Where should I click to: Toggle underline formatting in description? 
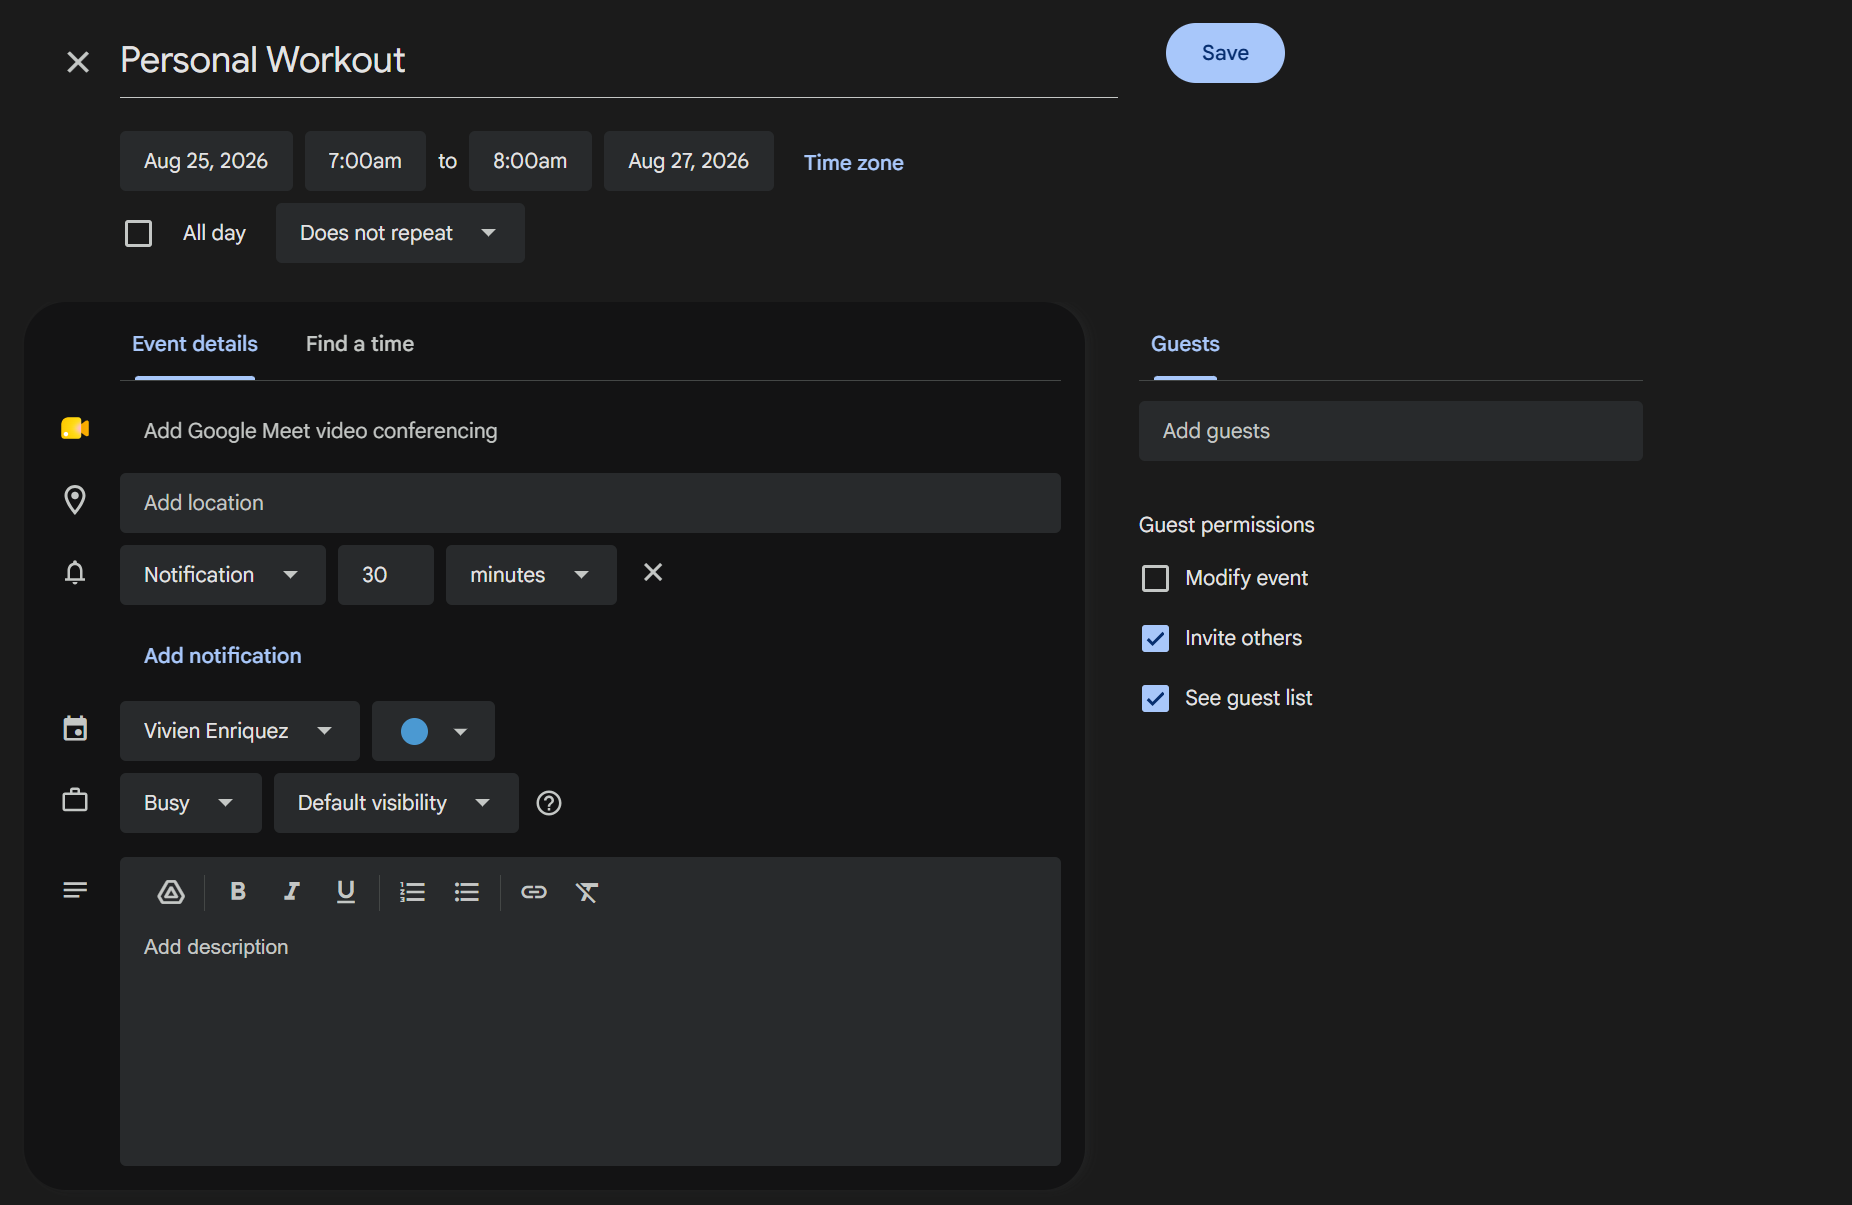tap(346, 892)
